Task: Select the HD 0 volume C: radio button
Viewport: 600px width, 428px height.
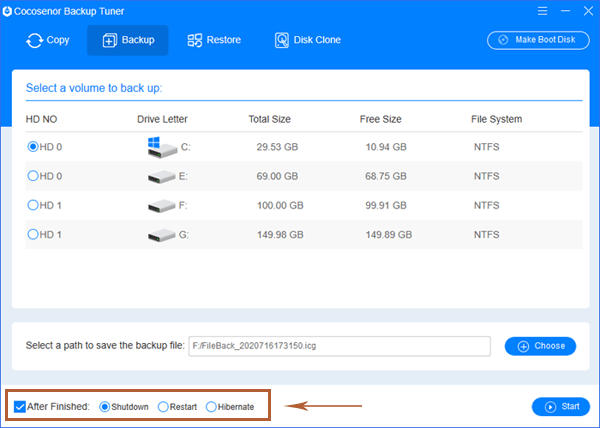Action: 33,146
